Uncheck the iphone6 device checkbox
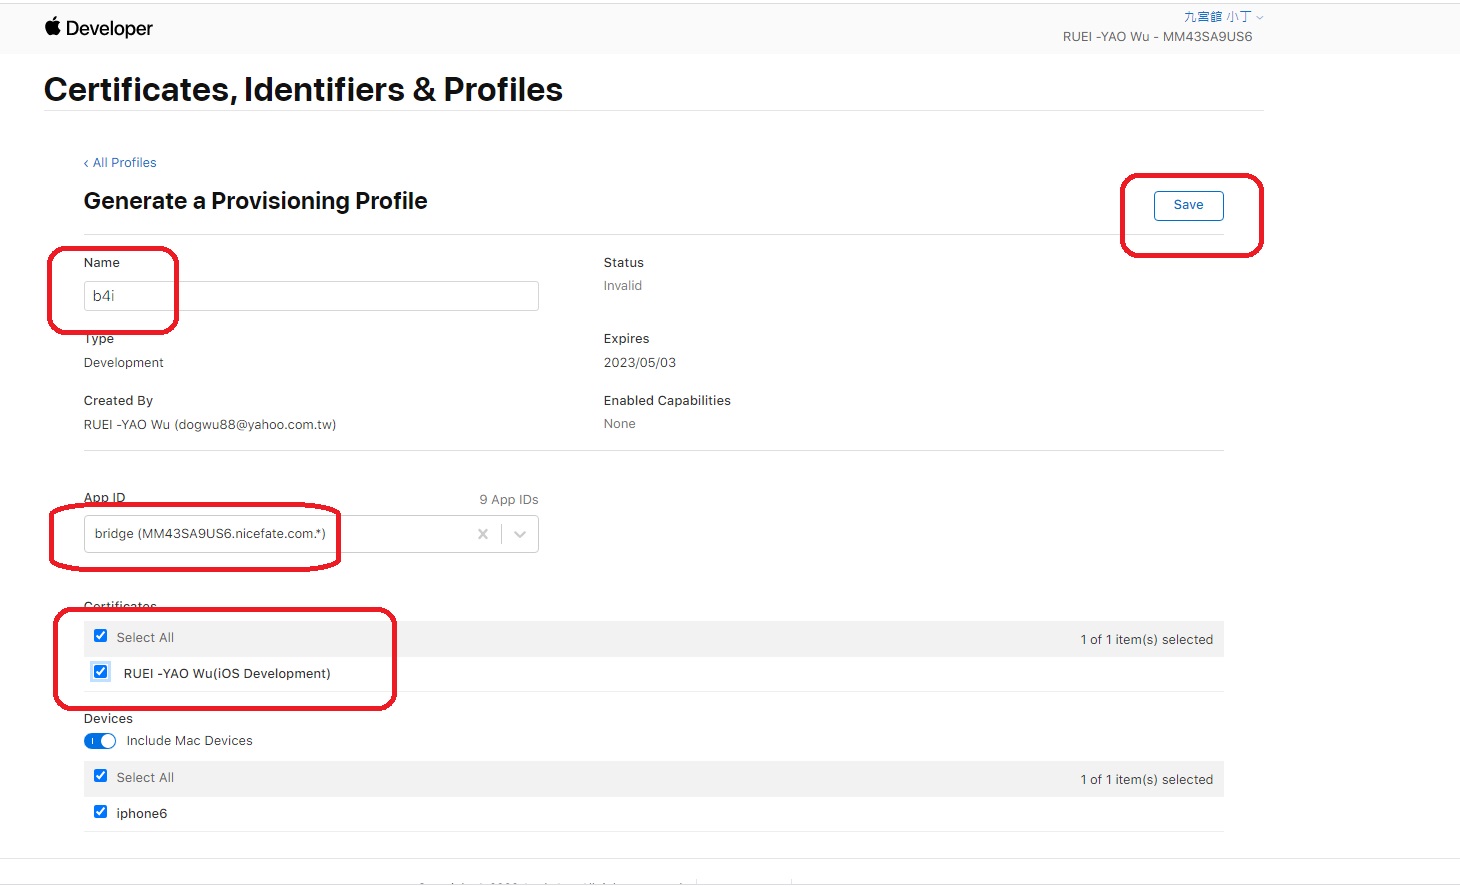The height and width of the screenshot is (886, 1460). tap(101, 812)
